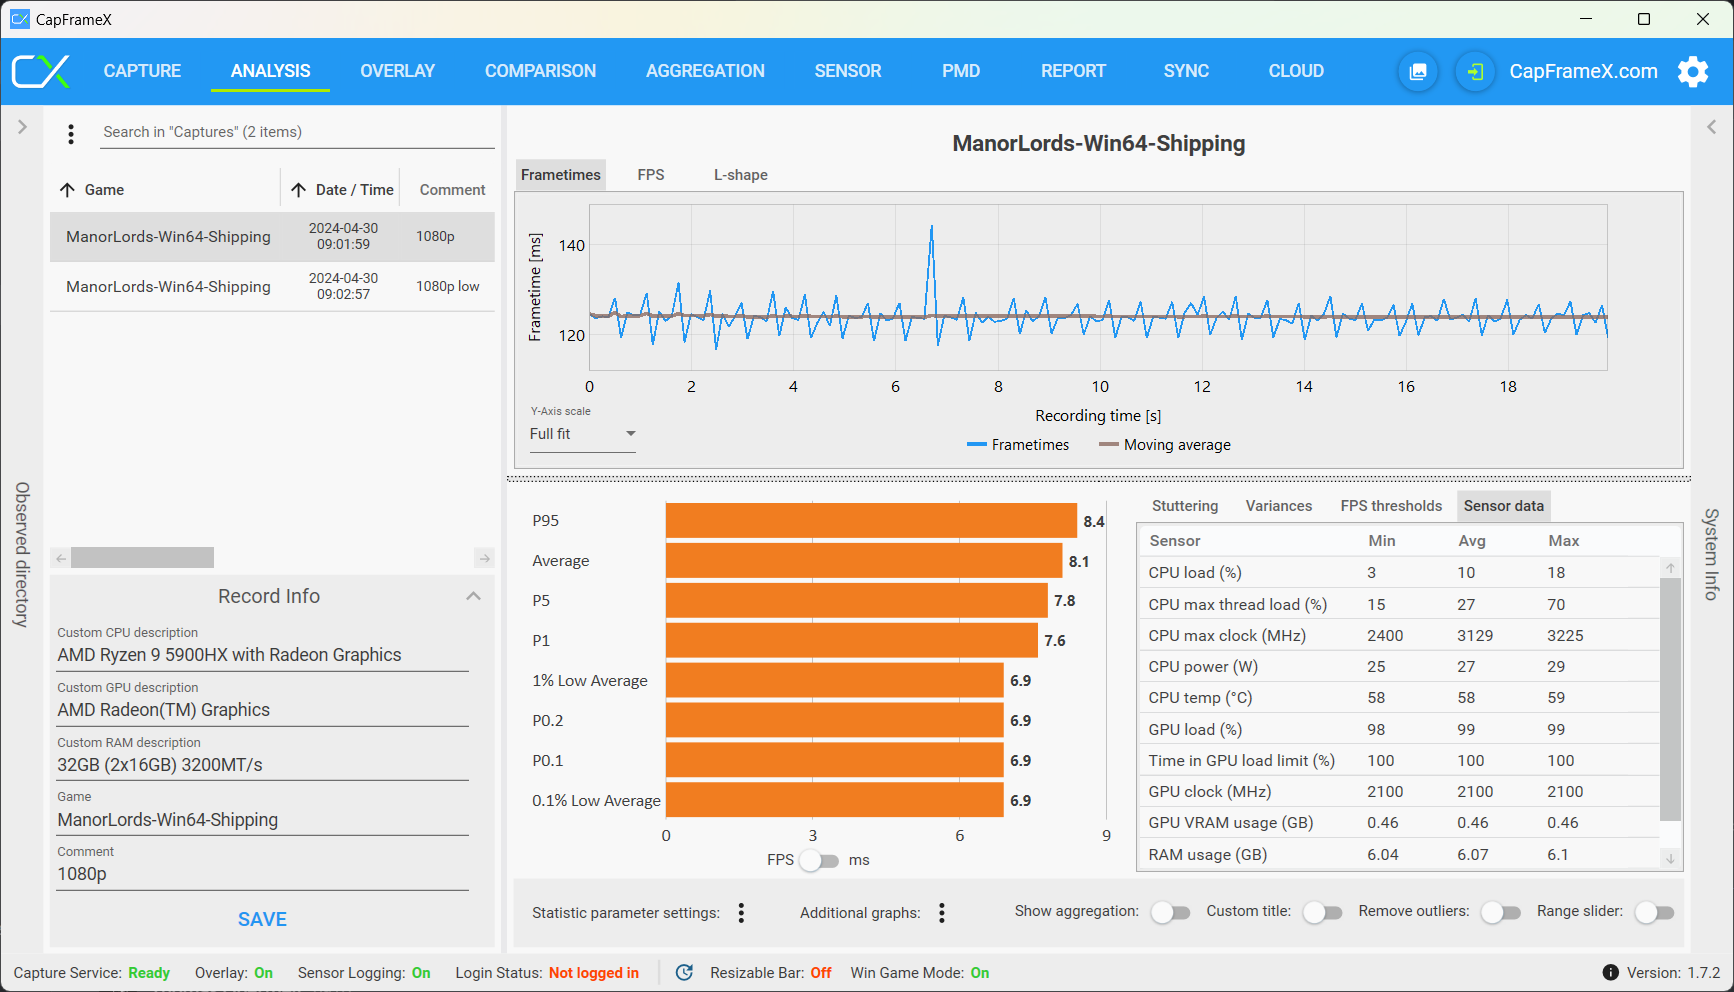
Task: Open the AGGREGATION tab
Action: pyautogui.click(x=705, y=71)
